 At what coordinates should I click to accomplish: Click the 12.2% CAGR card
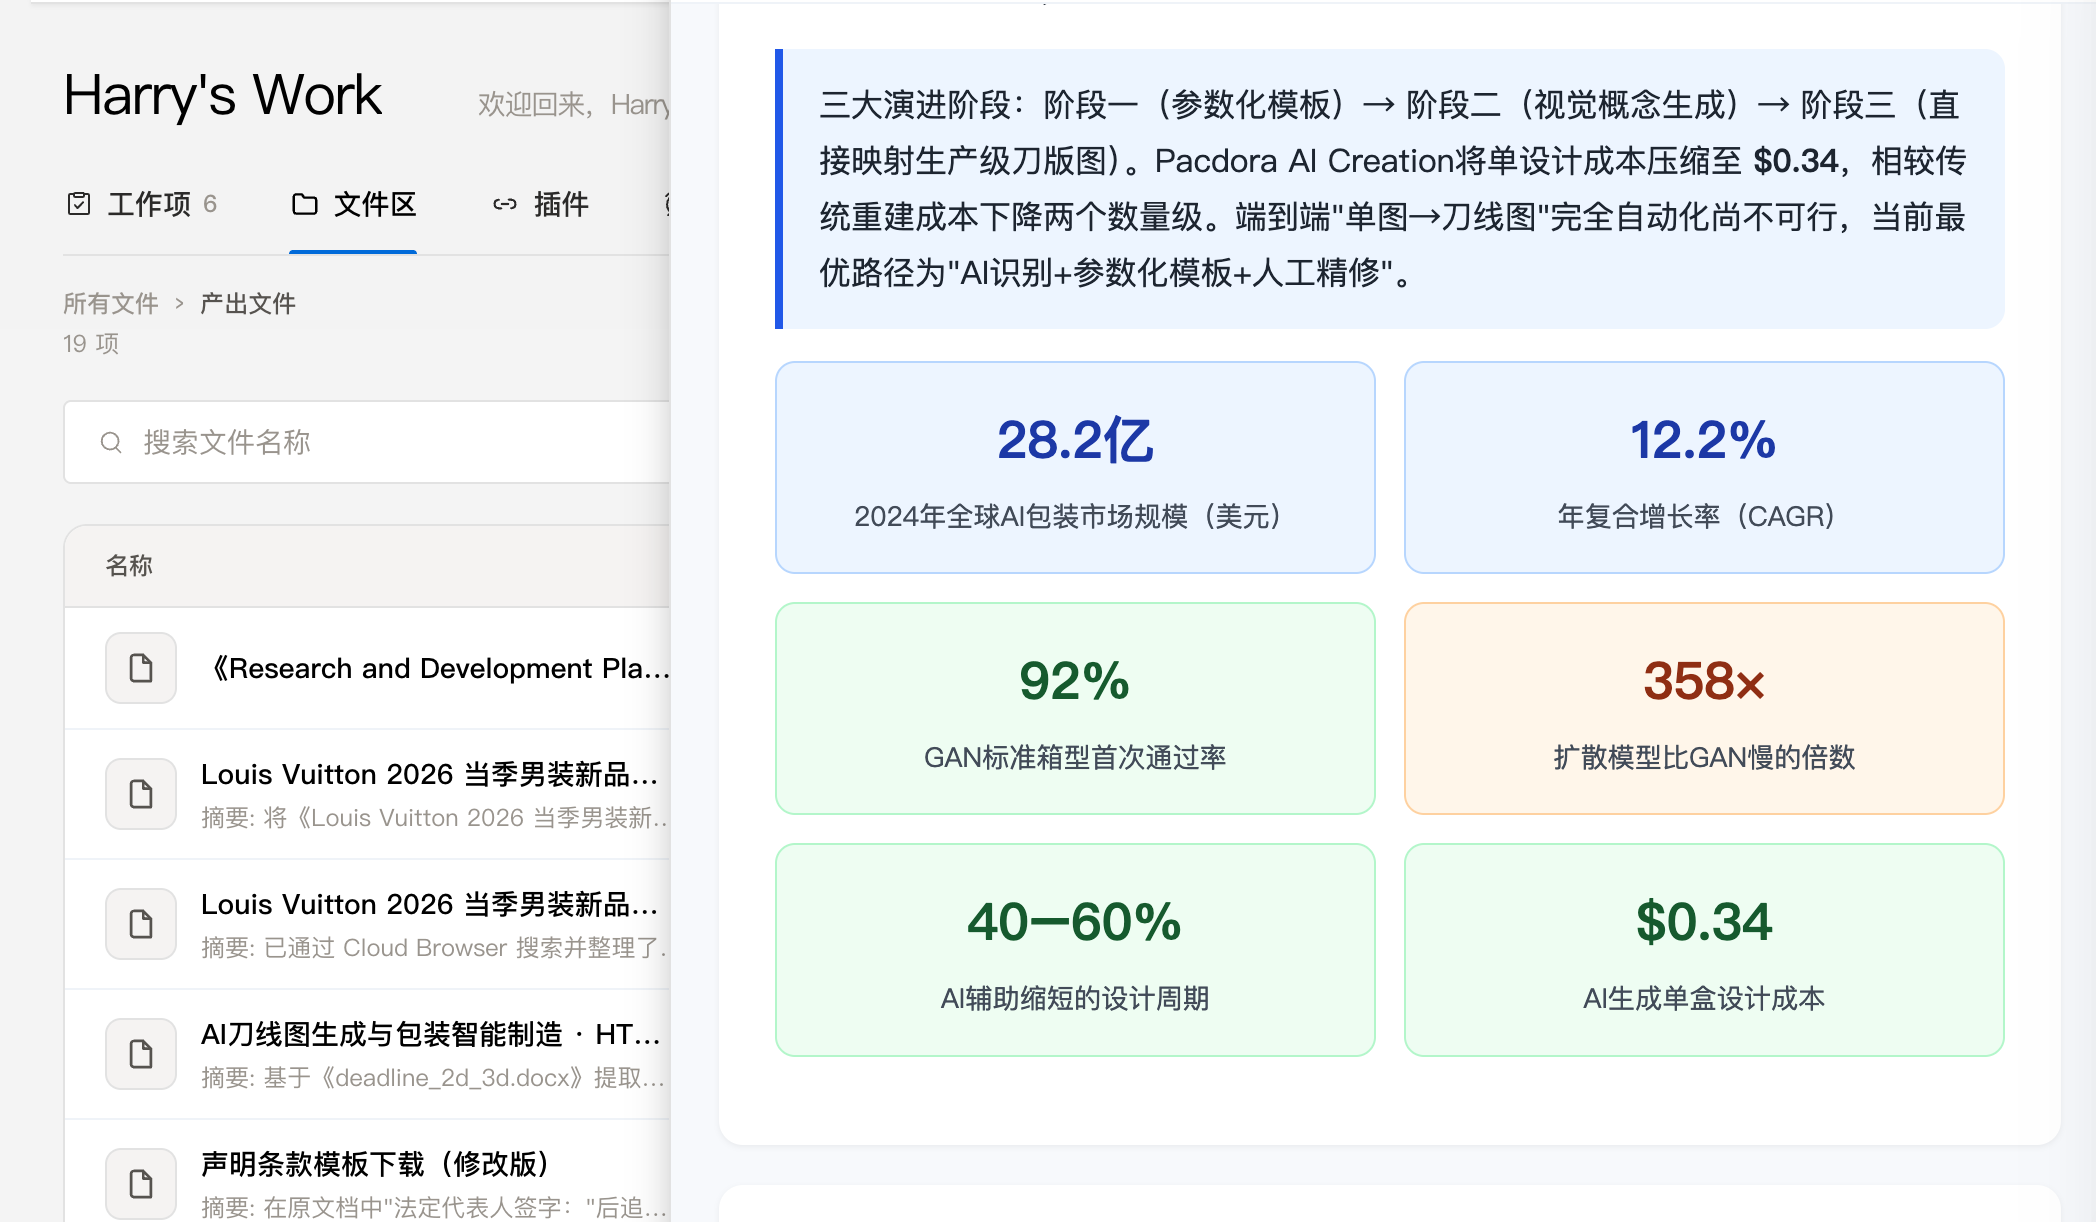[1704, 467]
